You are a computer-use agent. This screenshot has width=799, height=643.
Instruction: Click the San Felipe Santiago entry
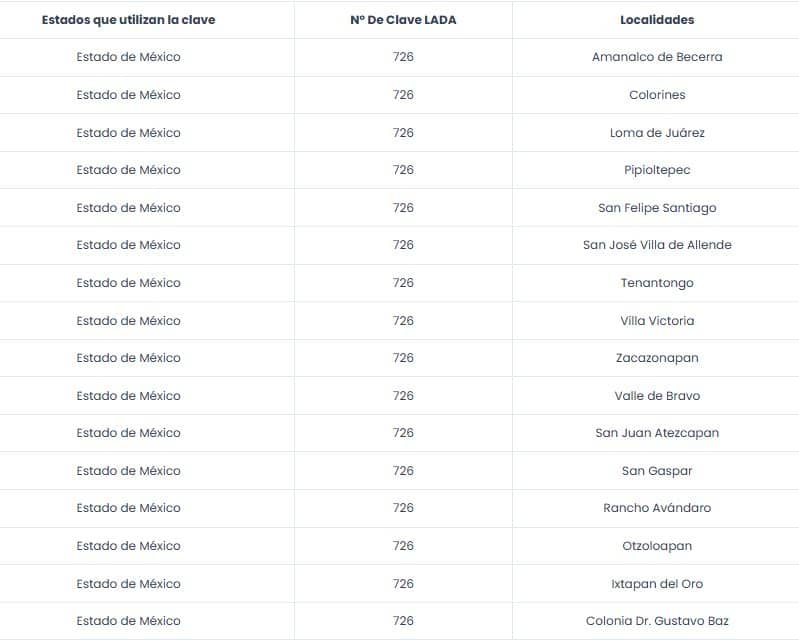point(657,208)
